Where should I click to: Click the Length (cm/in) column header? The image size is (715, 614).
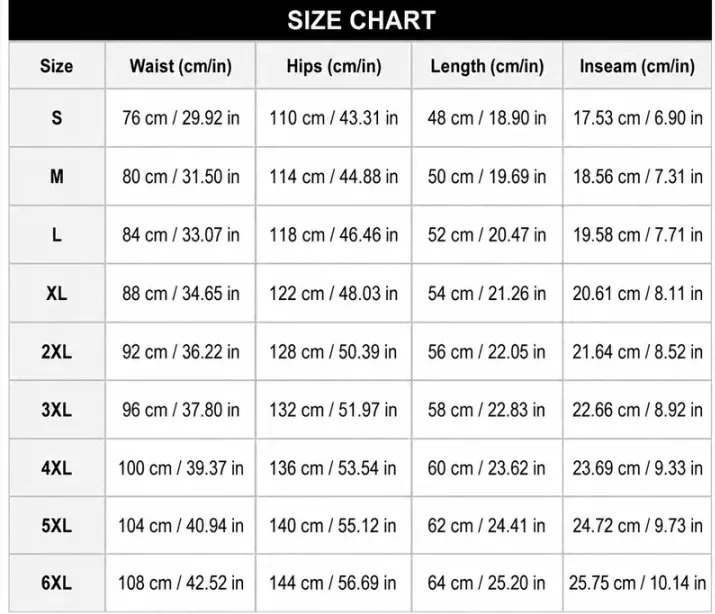[x=487, y=66]
